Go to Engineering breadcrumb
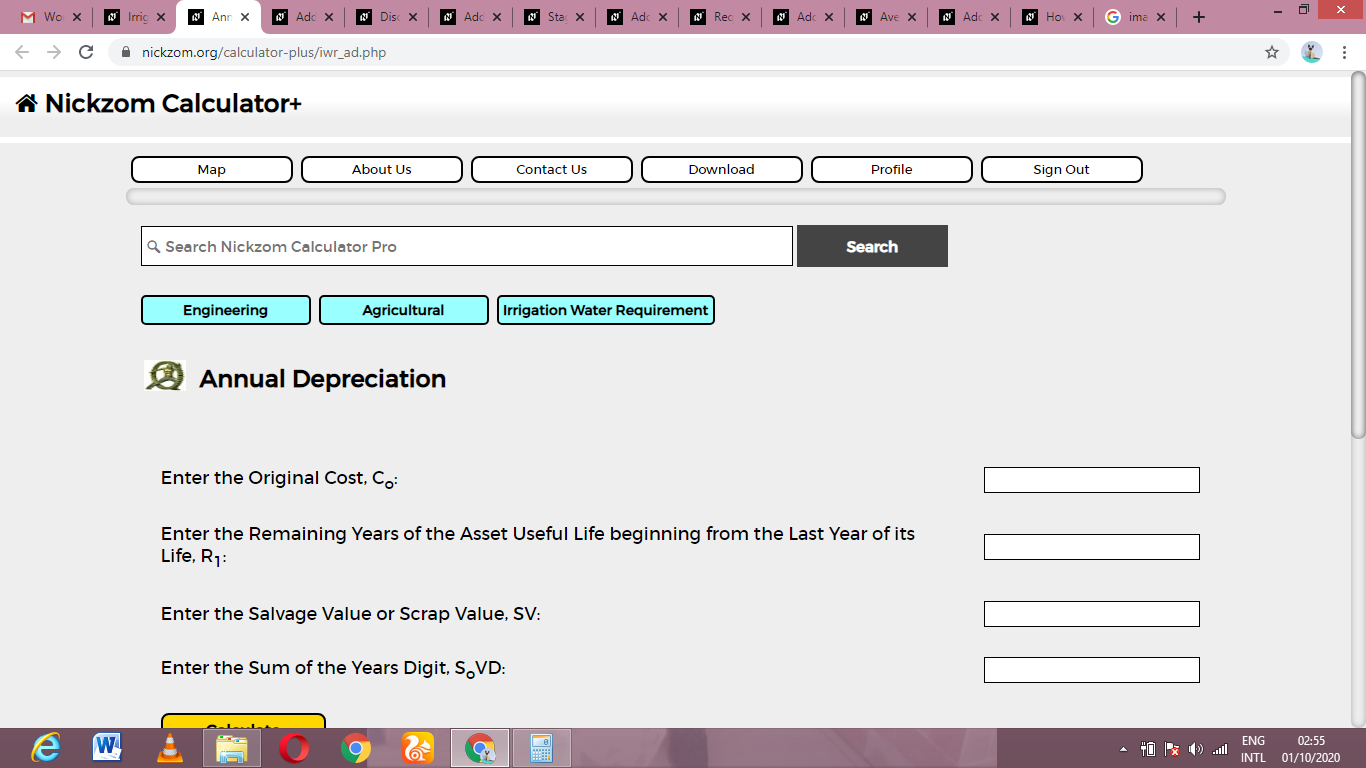The height and width of the screenshot is (768, 1366). (226, 310)
